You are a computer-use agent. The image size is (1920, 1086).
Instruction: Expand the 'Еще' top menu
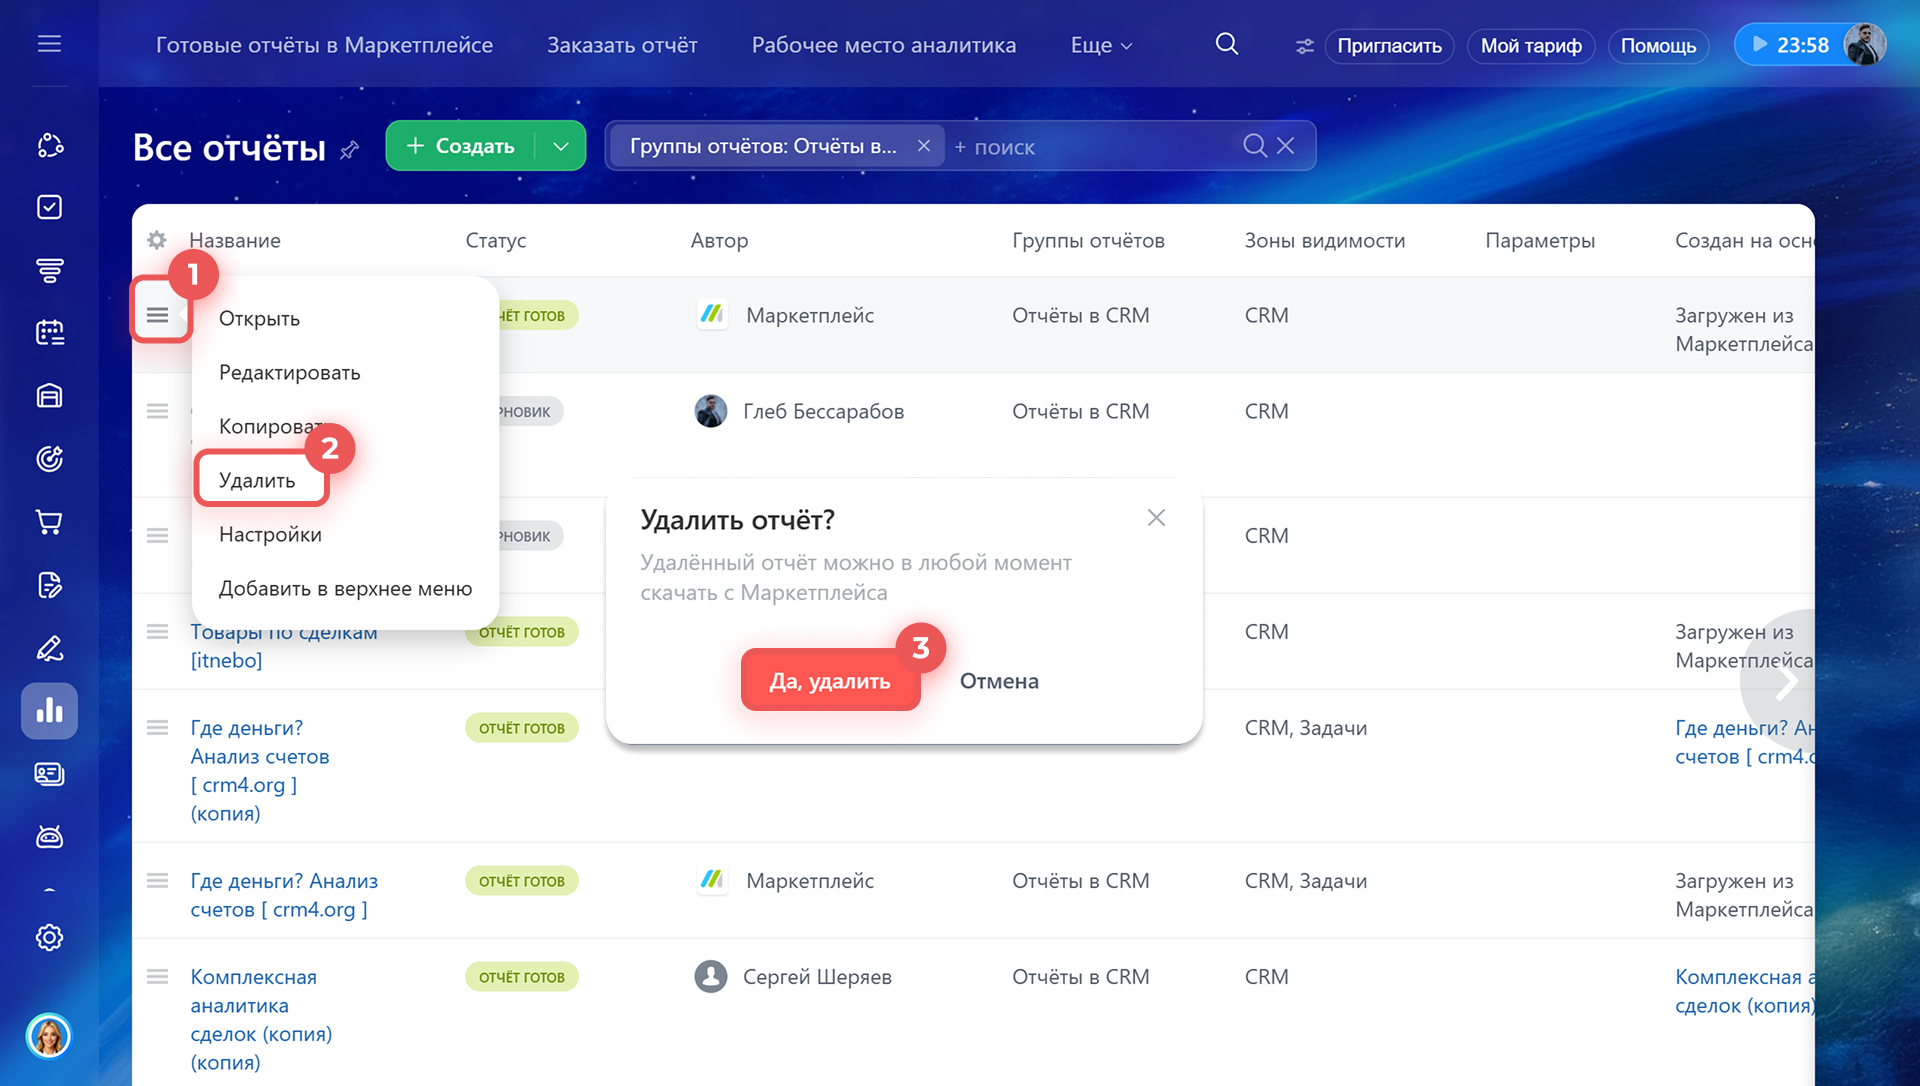[1101, 45]
